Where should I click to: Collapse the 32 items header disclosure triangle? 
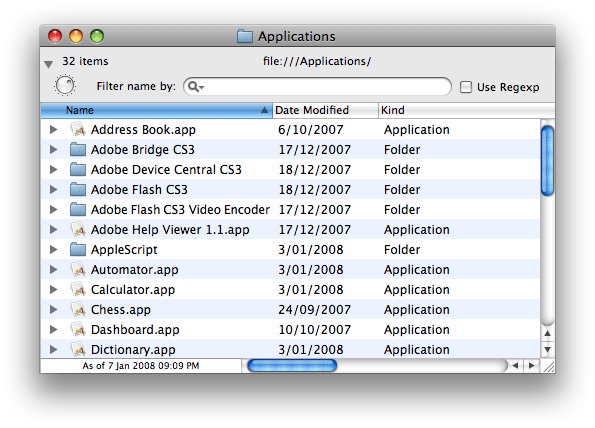tap(48, 64)
